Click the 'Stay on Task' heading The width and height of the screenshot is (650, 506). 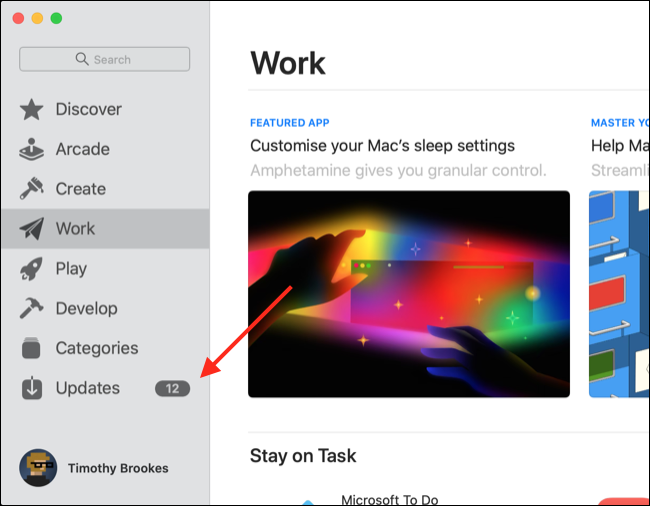303,456
